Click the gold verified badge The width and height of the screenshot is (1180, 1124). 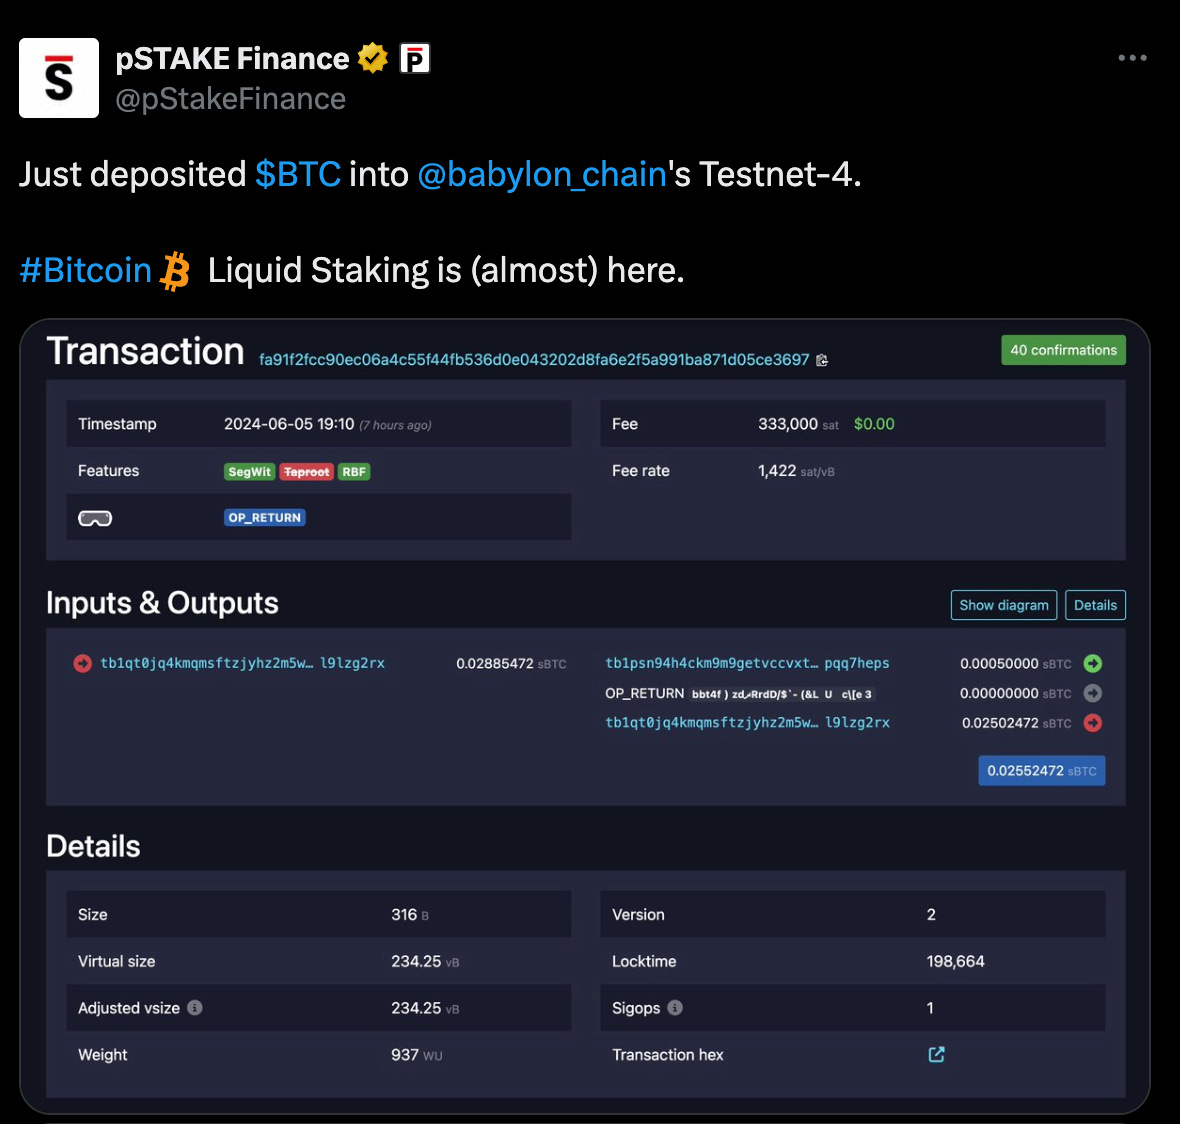pos(373,59)
